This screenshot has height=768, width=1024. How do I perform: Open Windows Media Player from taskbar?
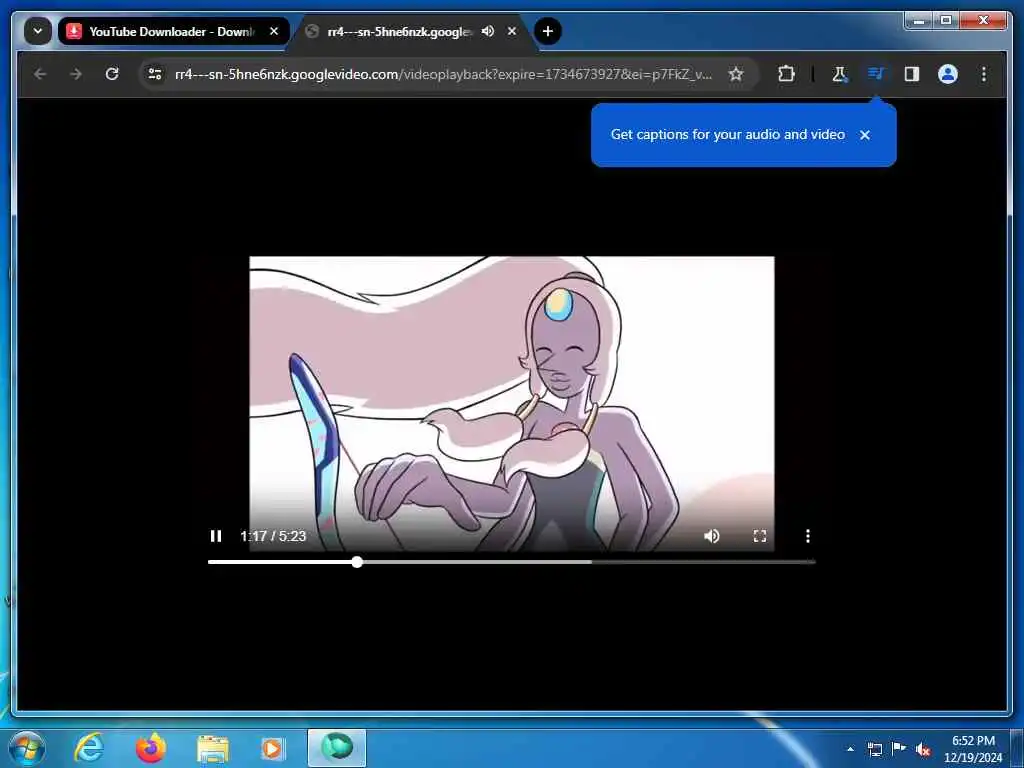273,748
